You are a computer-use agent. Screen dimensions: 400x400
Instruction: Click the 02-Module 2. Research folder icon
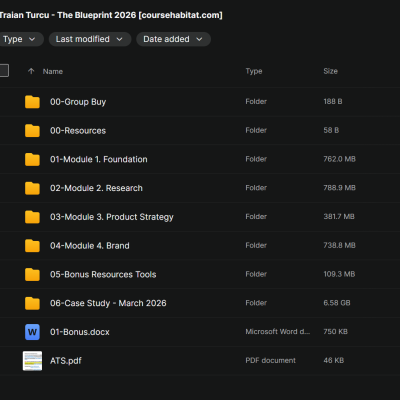(x=32, y=188)
